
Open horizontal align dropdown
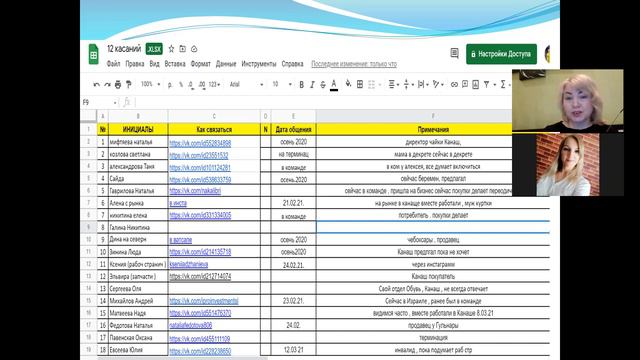[x=393, y=84]
